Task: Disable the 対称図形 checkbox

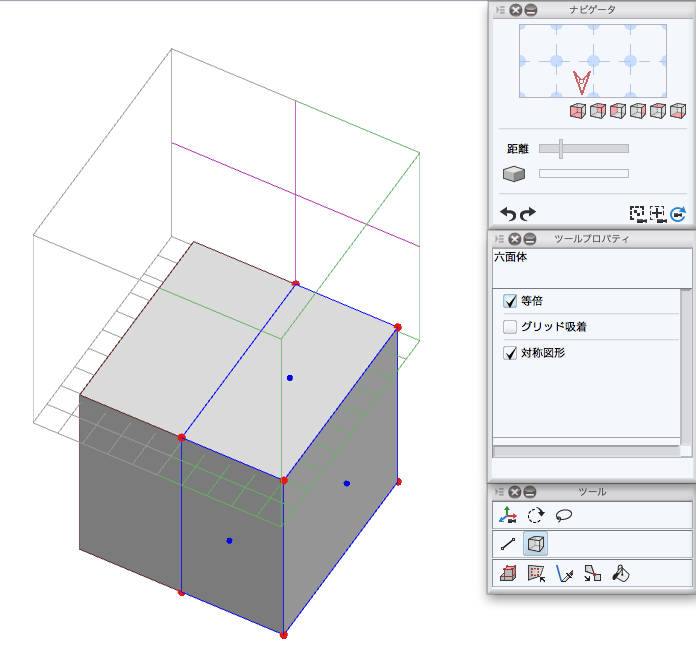Action: pos(510,353)
